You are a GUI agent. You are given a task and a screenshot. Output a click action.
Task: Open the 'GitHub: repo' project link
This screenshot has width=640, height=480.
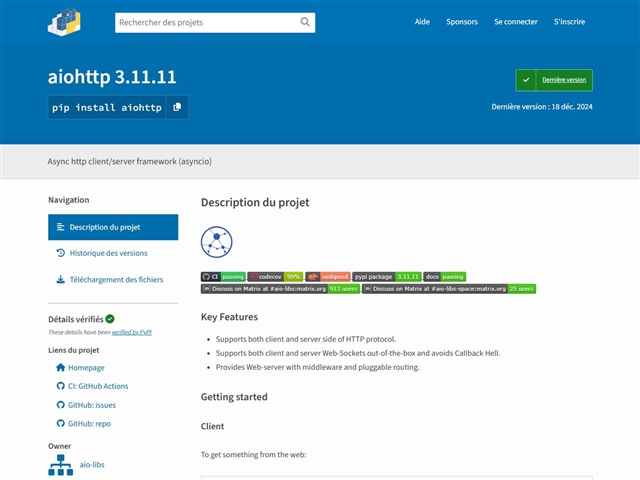click(x=89, y=424)
